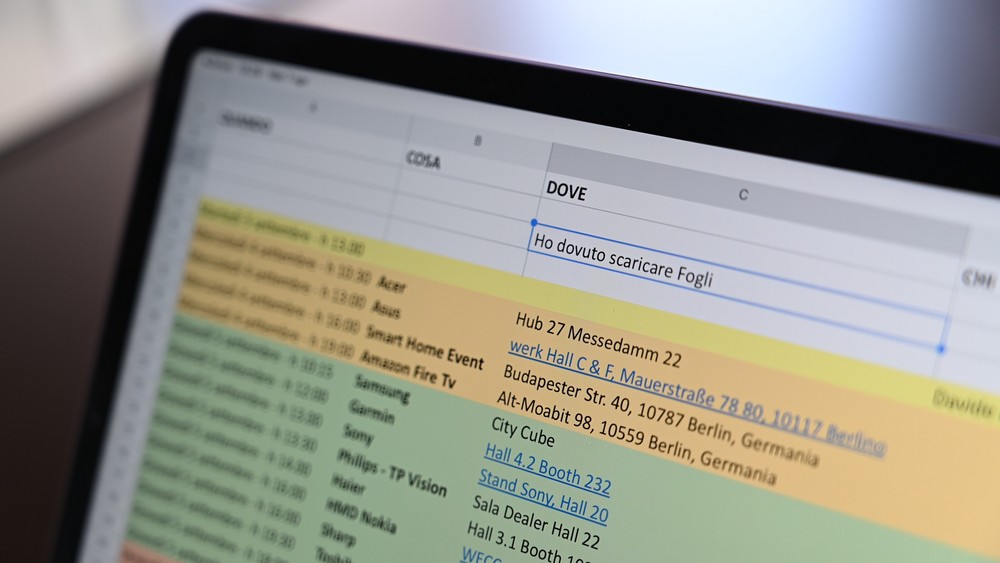Click the 'Smart Home Event' cell

(425, 347)
